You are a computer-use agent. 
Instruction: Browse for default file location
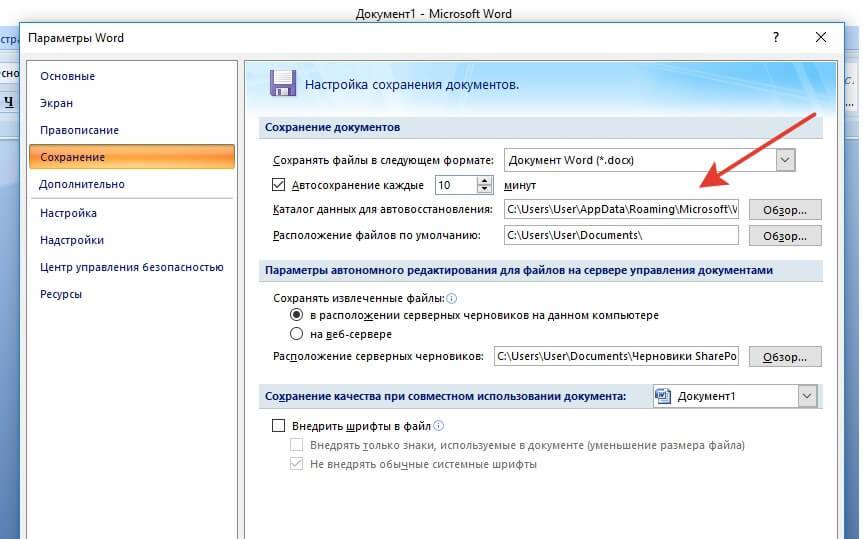(x=785, y=236)
